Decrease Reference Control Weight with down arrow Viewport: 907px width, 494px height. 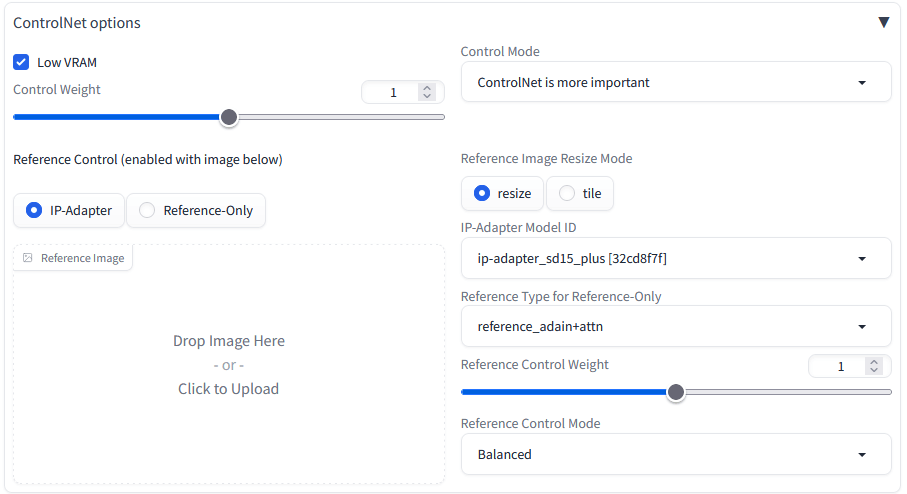pos(875,371)
